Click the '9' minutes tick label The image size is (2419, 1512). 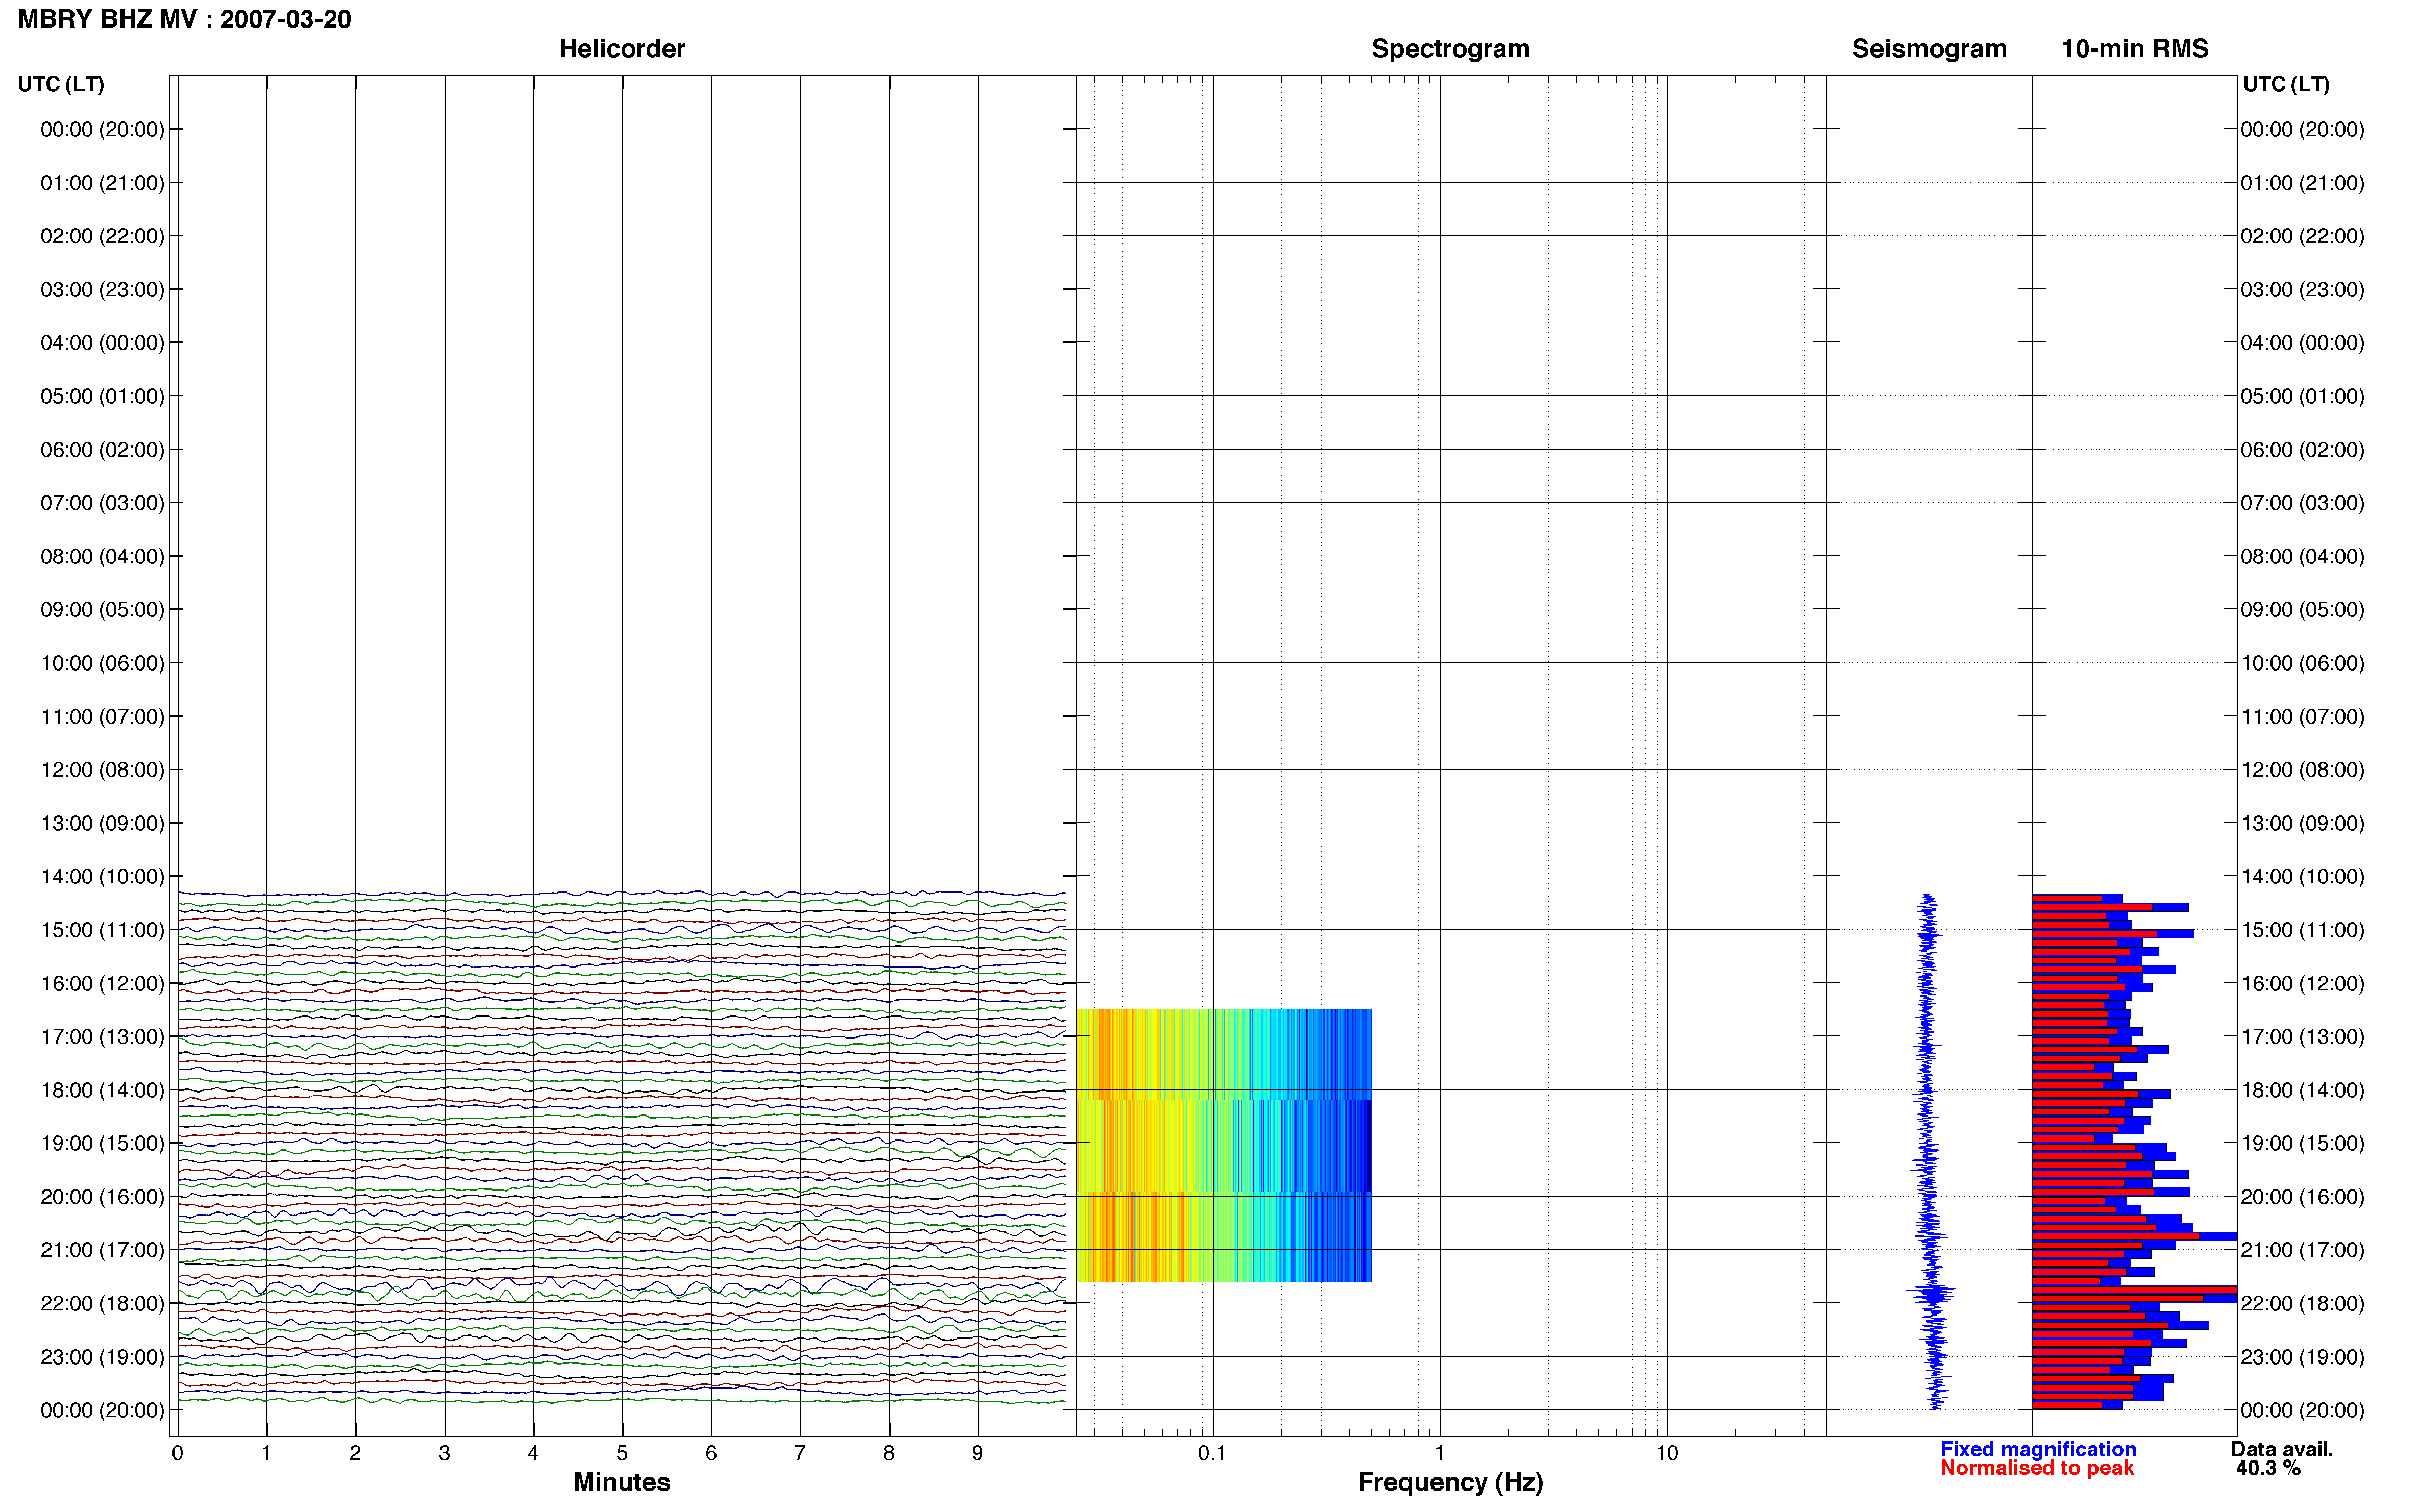point(978,1453)
